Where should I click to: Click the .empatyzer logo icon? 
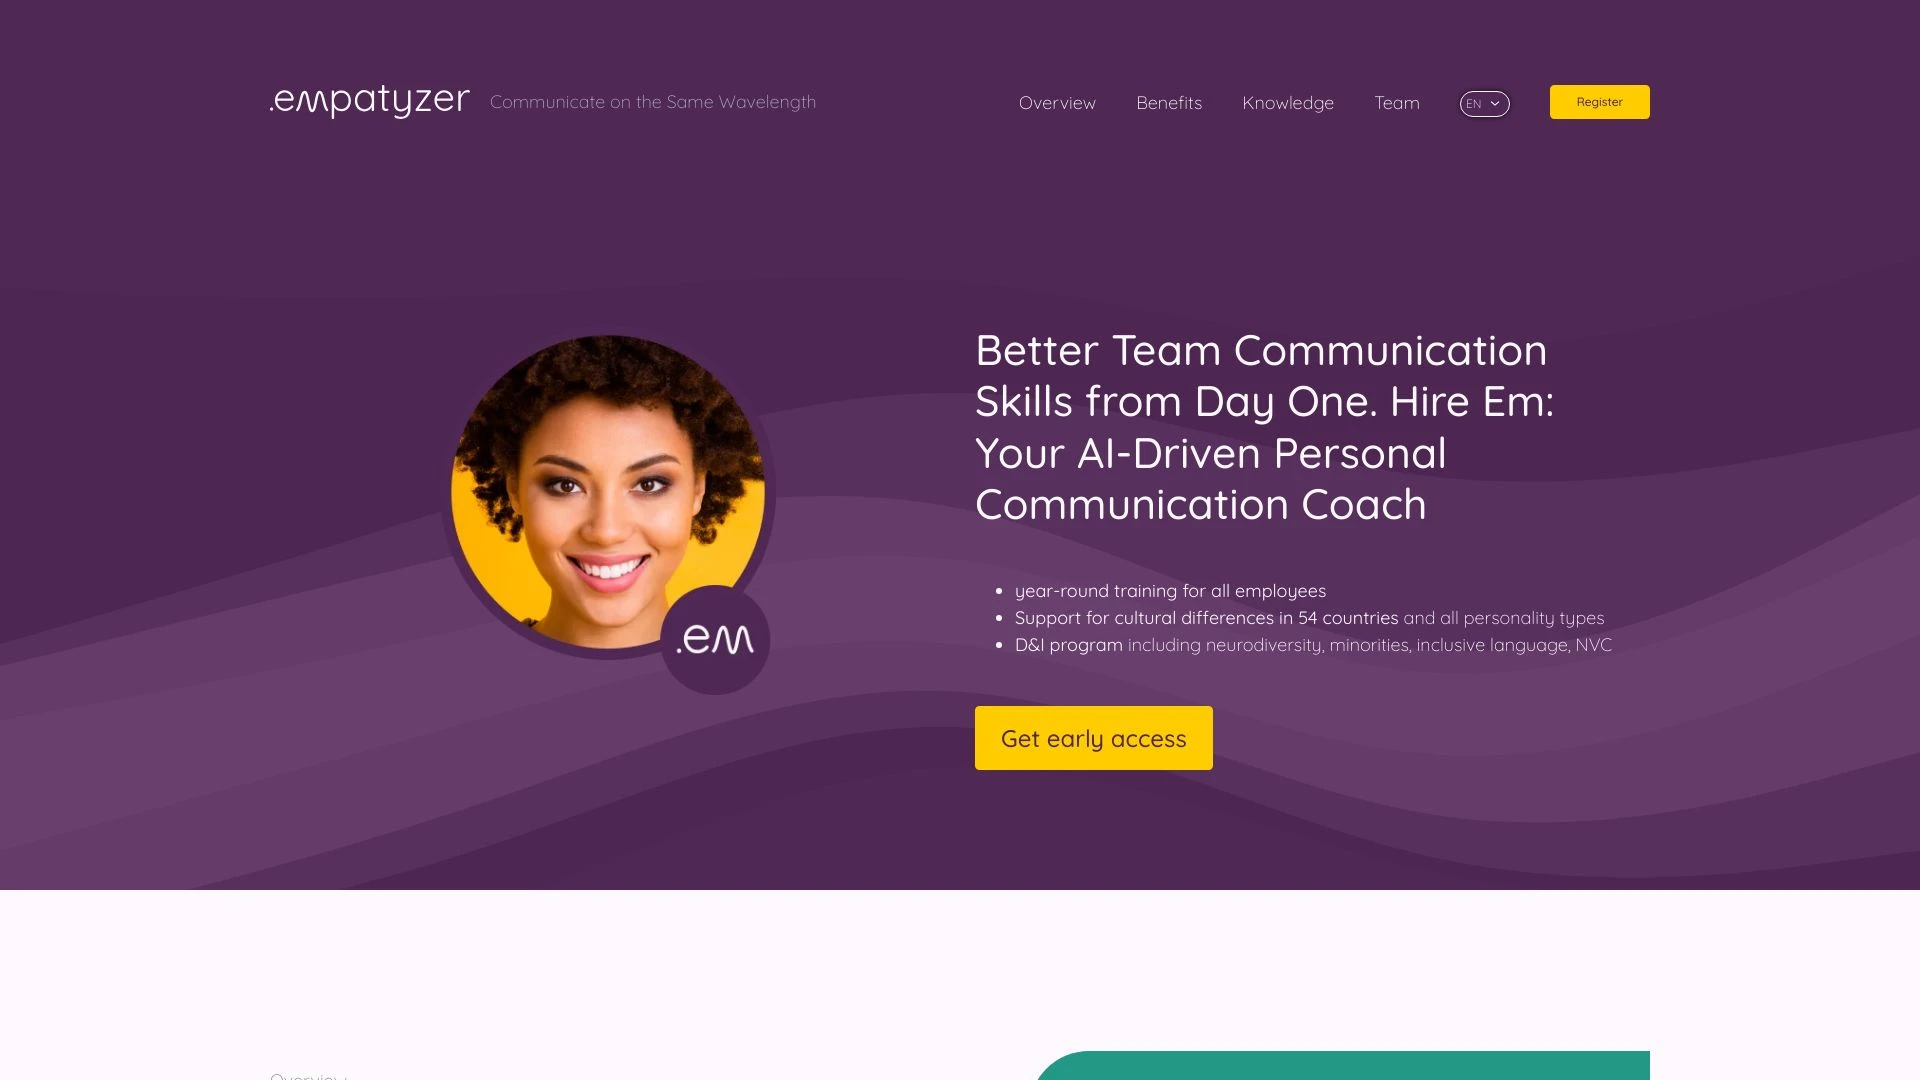tap(369, 102)
